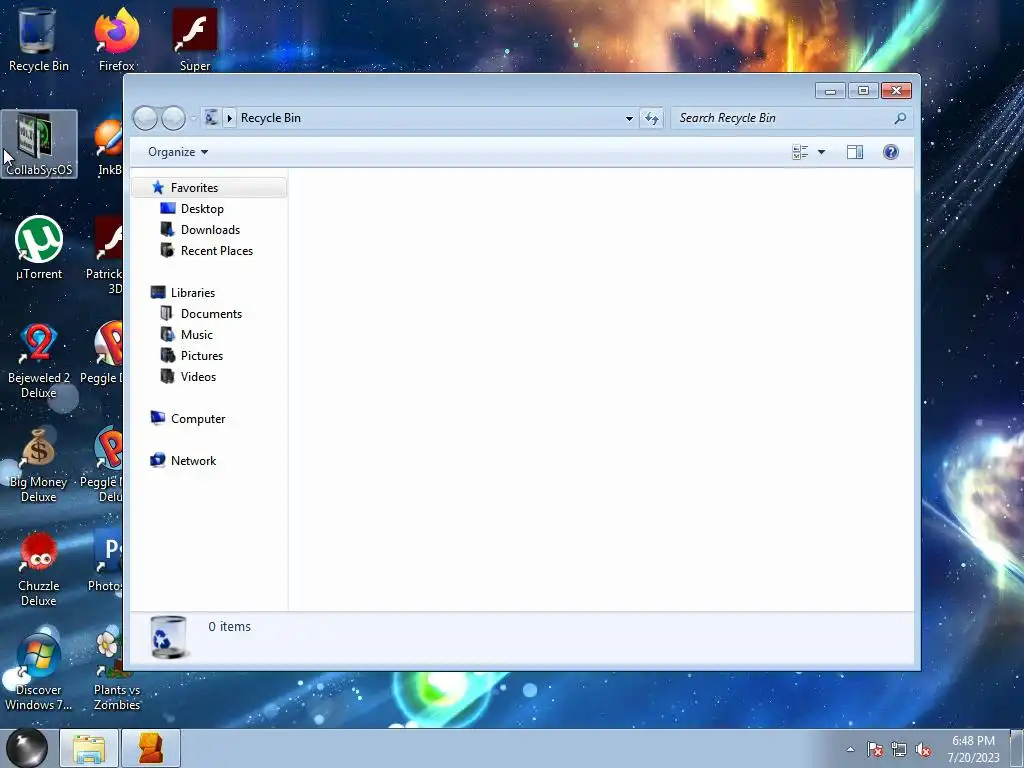
Task: Click the Back navigation button
Action: click(146, 118)
